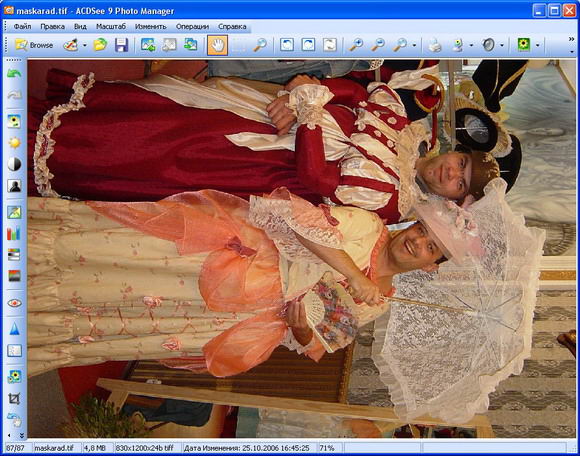
Task: Open the Файл menu
Action: click(22, 27)
